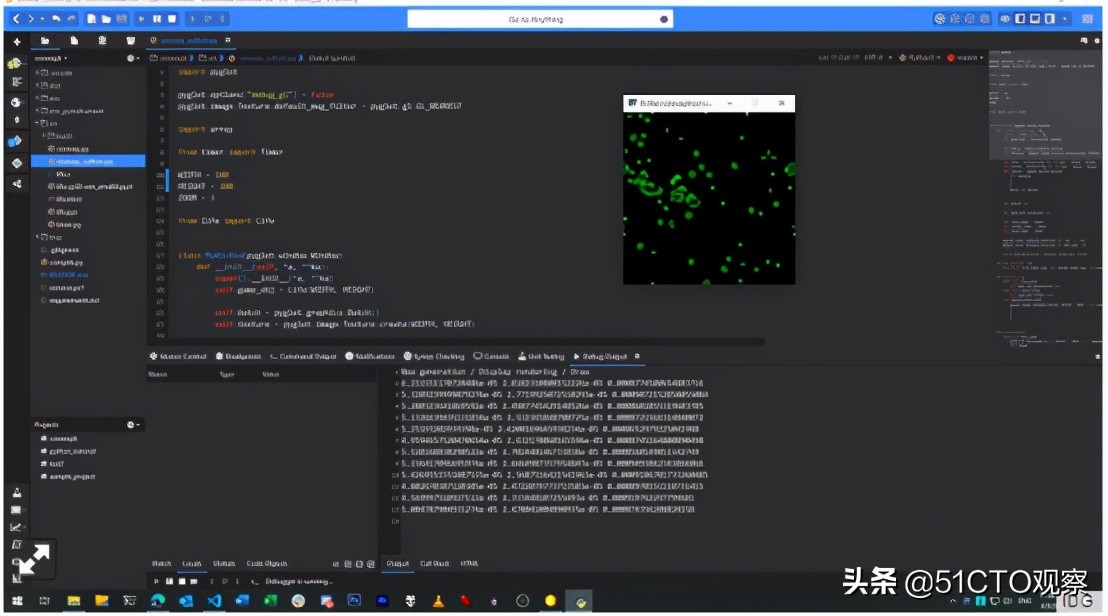Click the green particle simulation canvas
1108x616 pixels.
[x=709, y=199]
